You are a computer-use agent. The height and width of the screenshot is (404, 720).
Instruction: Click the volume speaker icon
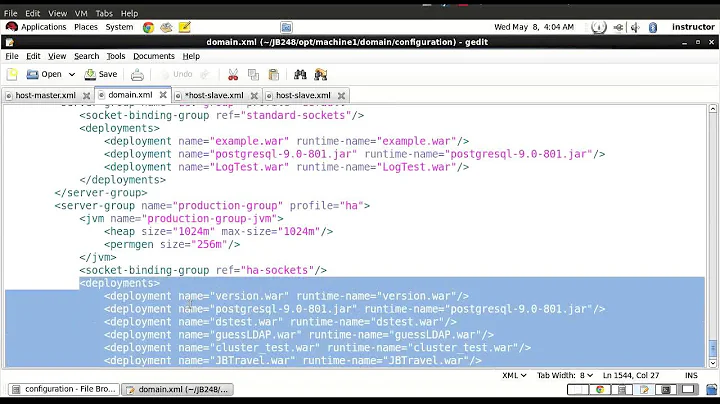coord(636,28)
